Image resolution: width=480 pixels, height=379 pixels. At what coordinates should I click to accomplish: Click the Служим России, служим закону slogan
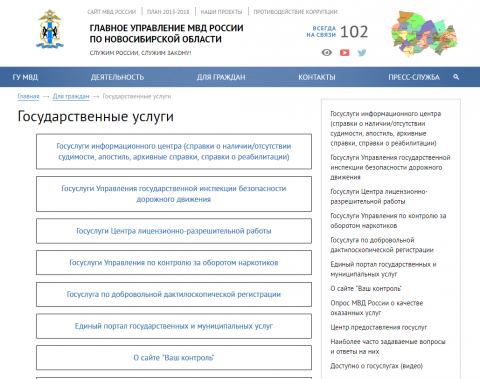(x=140, y=53)
